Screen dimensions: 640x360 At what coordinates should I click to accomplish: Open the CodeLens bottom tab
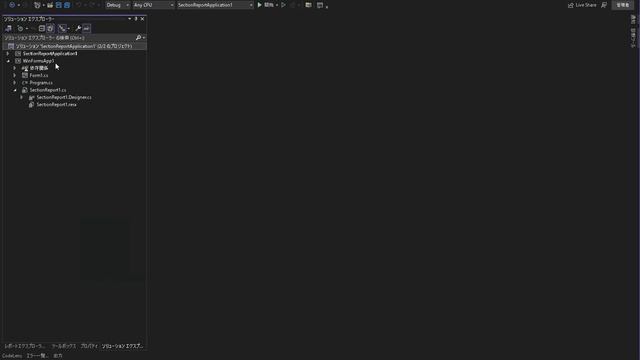[x=12, y=356]
